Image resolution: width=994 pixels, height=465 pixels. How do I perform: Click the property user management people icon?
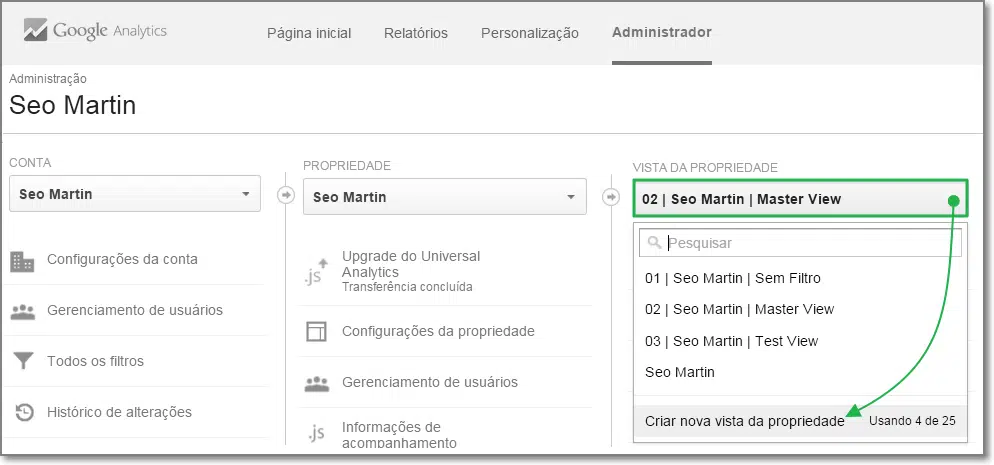pyautogui.click(x=317, y=382)
